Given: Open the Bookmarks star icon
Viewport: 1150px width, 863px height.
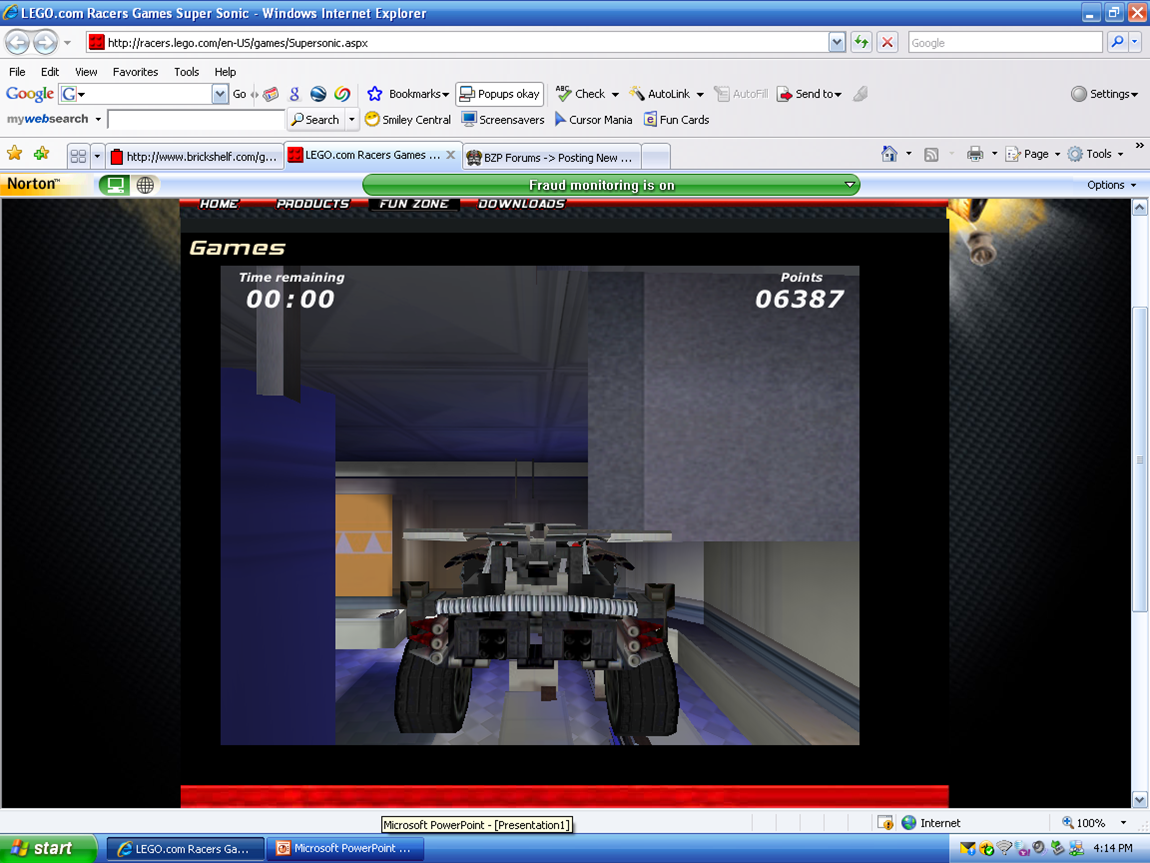Looking at the screenshot, I should [376, 94].
